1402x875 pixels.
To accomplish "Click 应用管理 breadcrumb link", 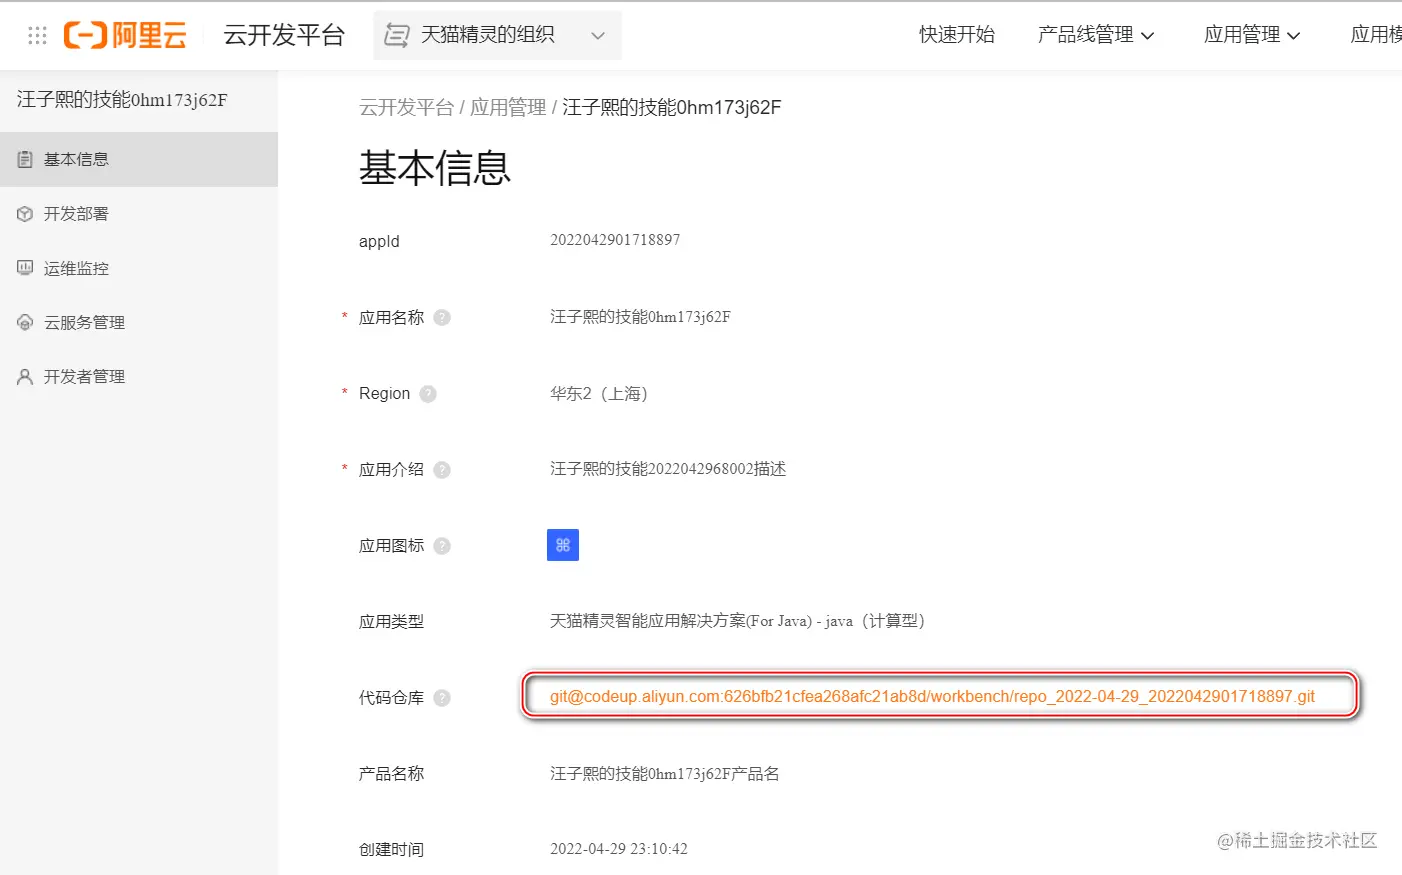I will pyautogui.click(x=508, y=107).
